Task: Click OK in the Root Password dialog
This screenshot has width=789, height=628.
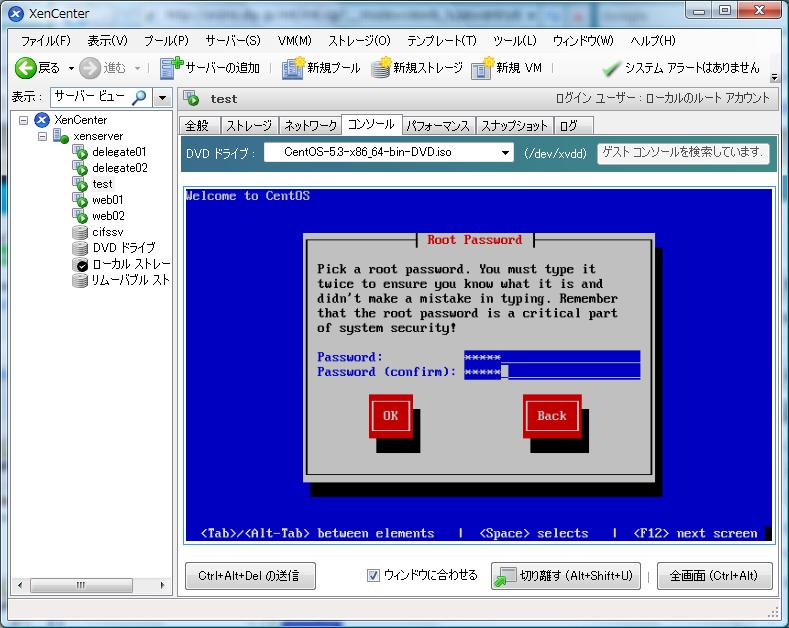Action: point(390,416)
